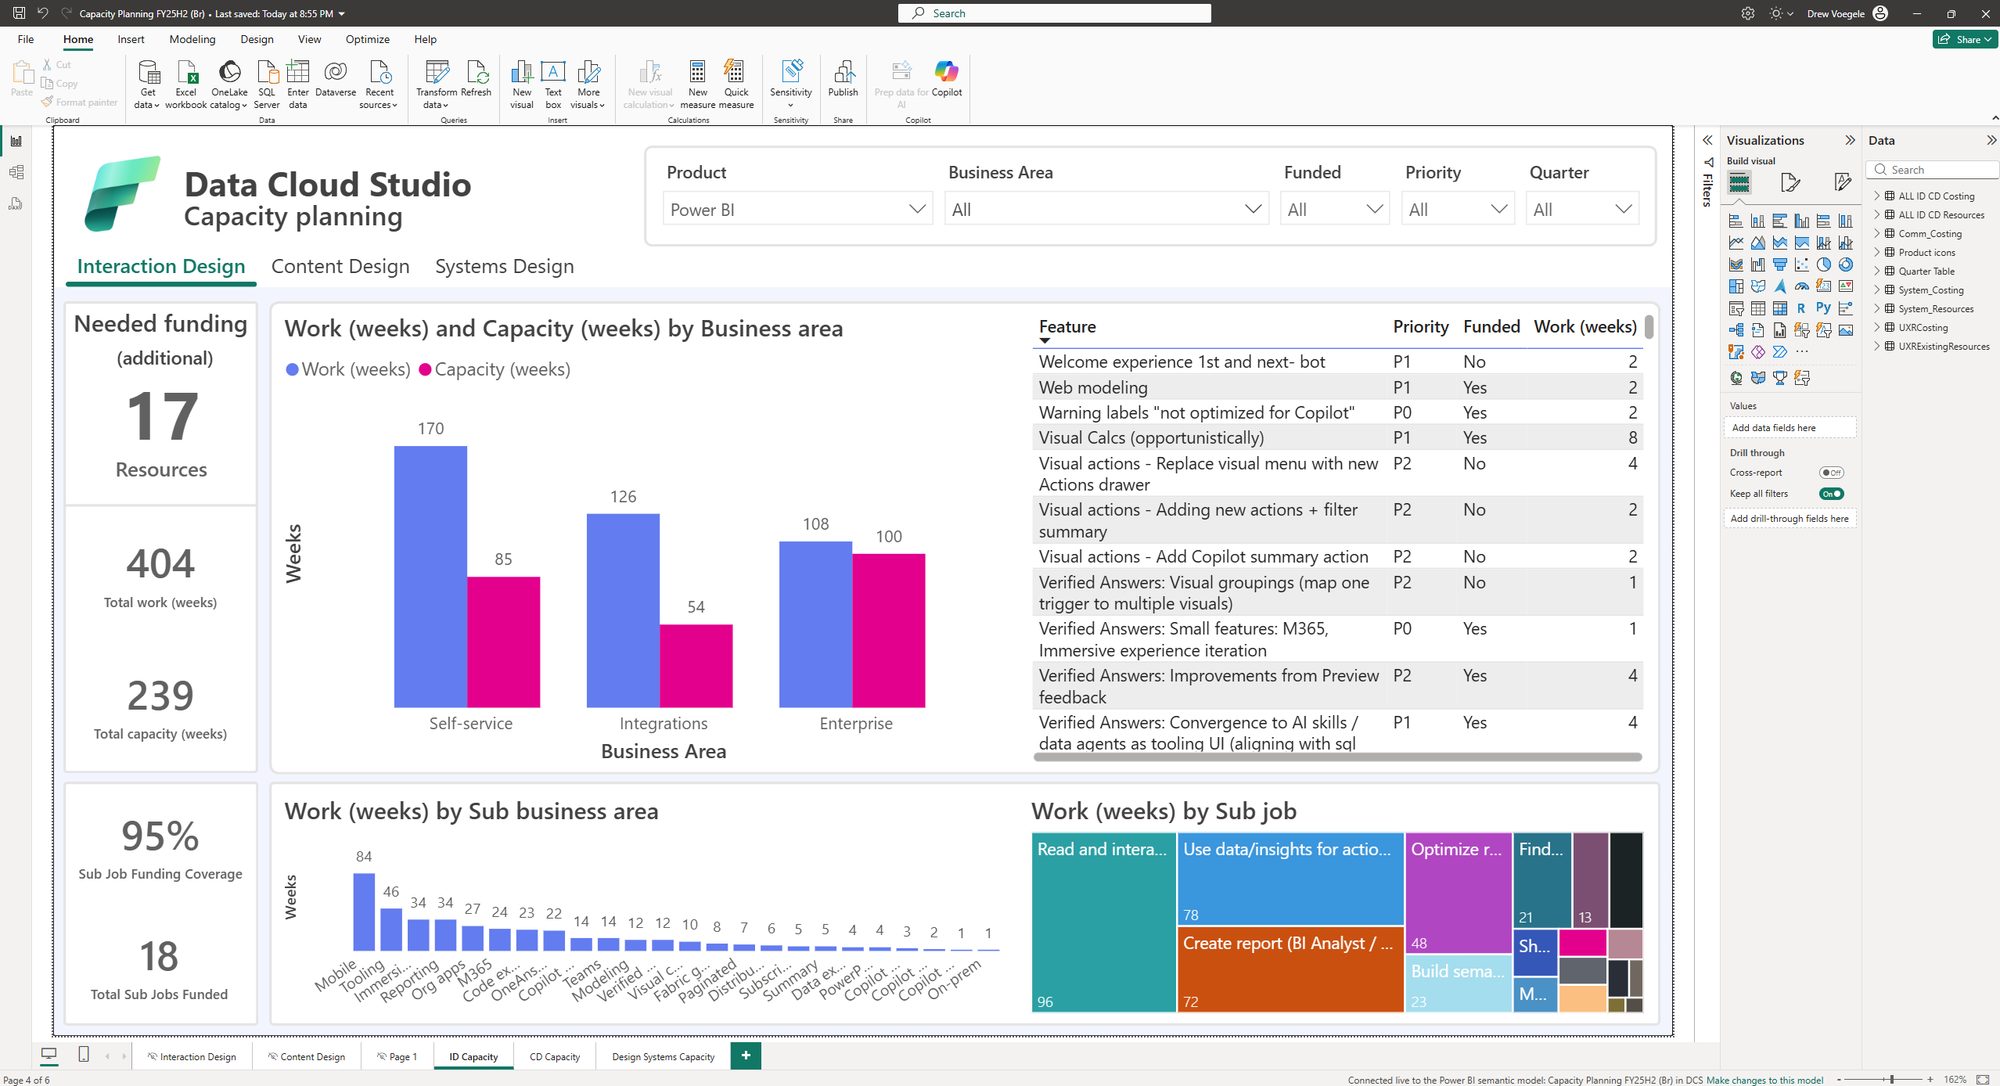This screenshot has height=1086, width=2000.
Task: Insert a New visual
Action: pos(522,84)
